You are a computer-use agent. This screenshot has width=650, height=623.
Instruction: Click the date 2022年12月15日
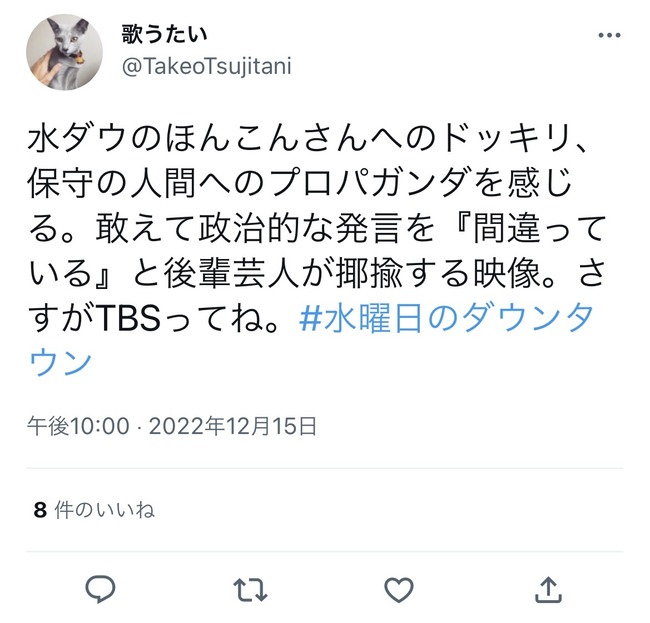click(233, 426)
